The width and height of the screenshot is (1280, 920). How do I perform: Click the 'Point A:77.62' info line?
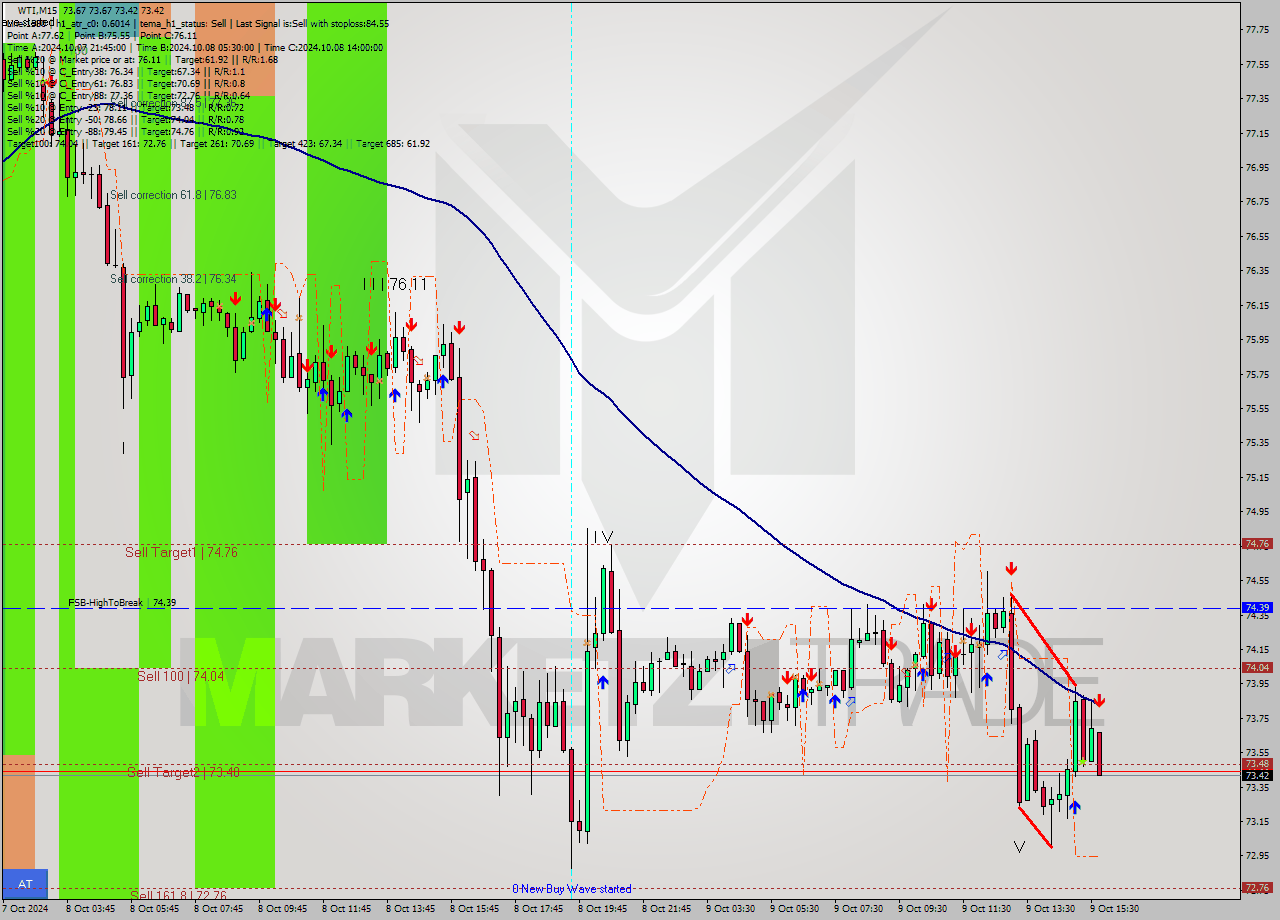click(37, 35)
